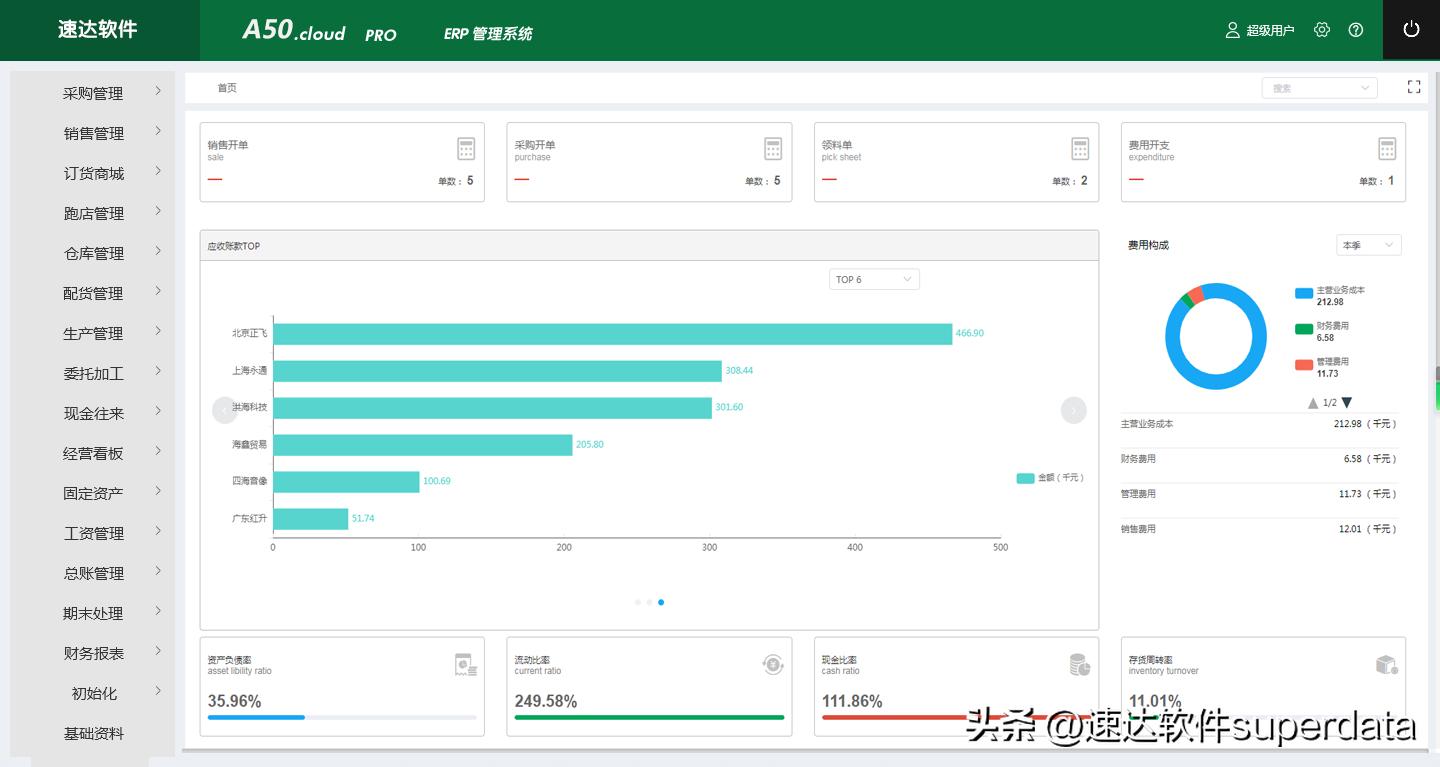Click the third carousel pagination dot
Image resolution: width=1440 pixels, height=767 pixels.
(x=661, y=602)
